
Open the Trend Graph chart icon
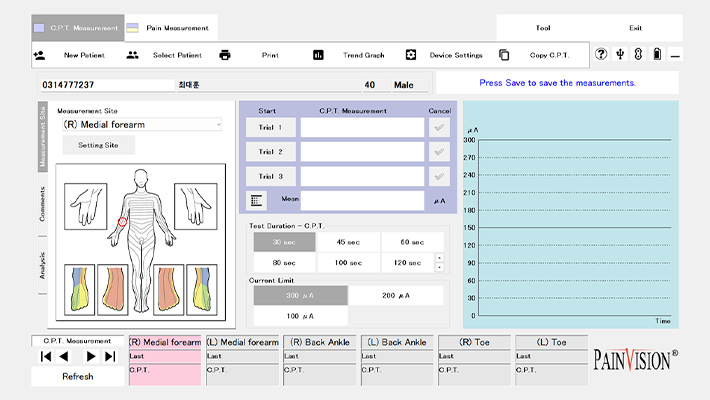(318, 55)
